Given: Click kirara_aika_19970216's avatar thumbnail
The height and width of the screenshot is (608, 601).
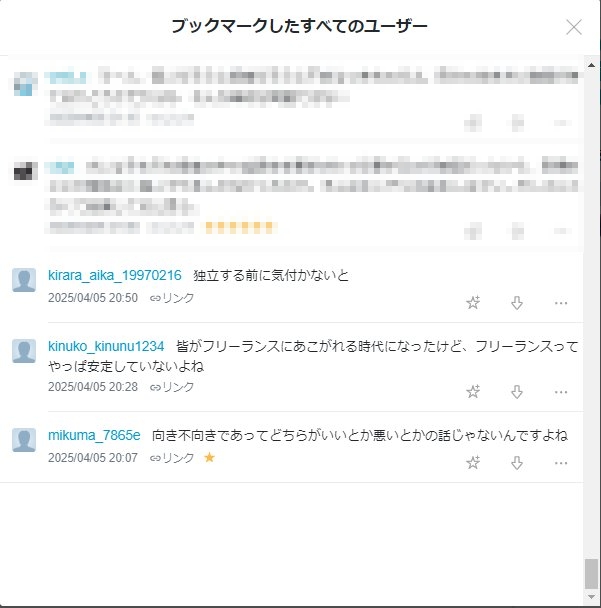Looking at the screenshot, I should pos(24,280).
